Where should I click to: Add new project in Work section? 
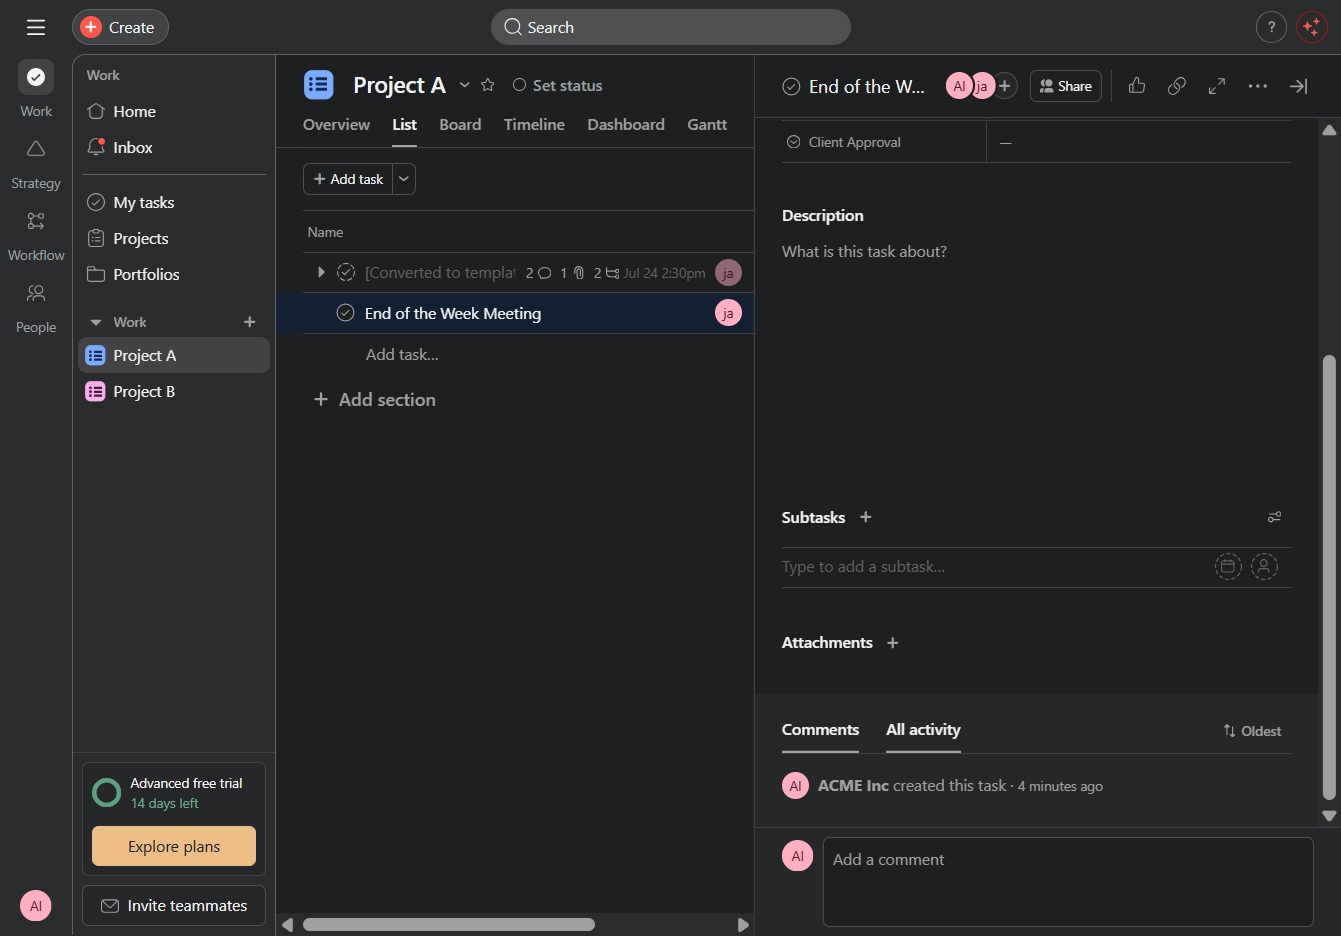click(250, 322)
